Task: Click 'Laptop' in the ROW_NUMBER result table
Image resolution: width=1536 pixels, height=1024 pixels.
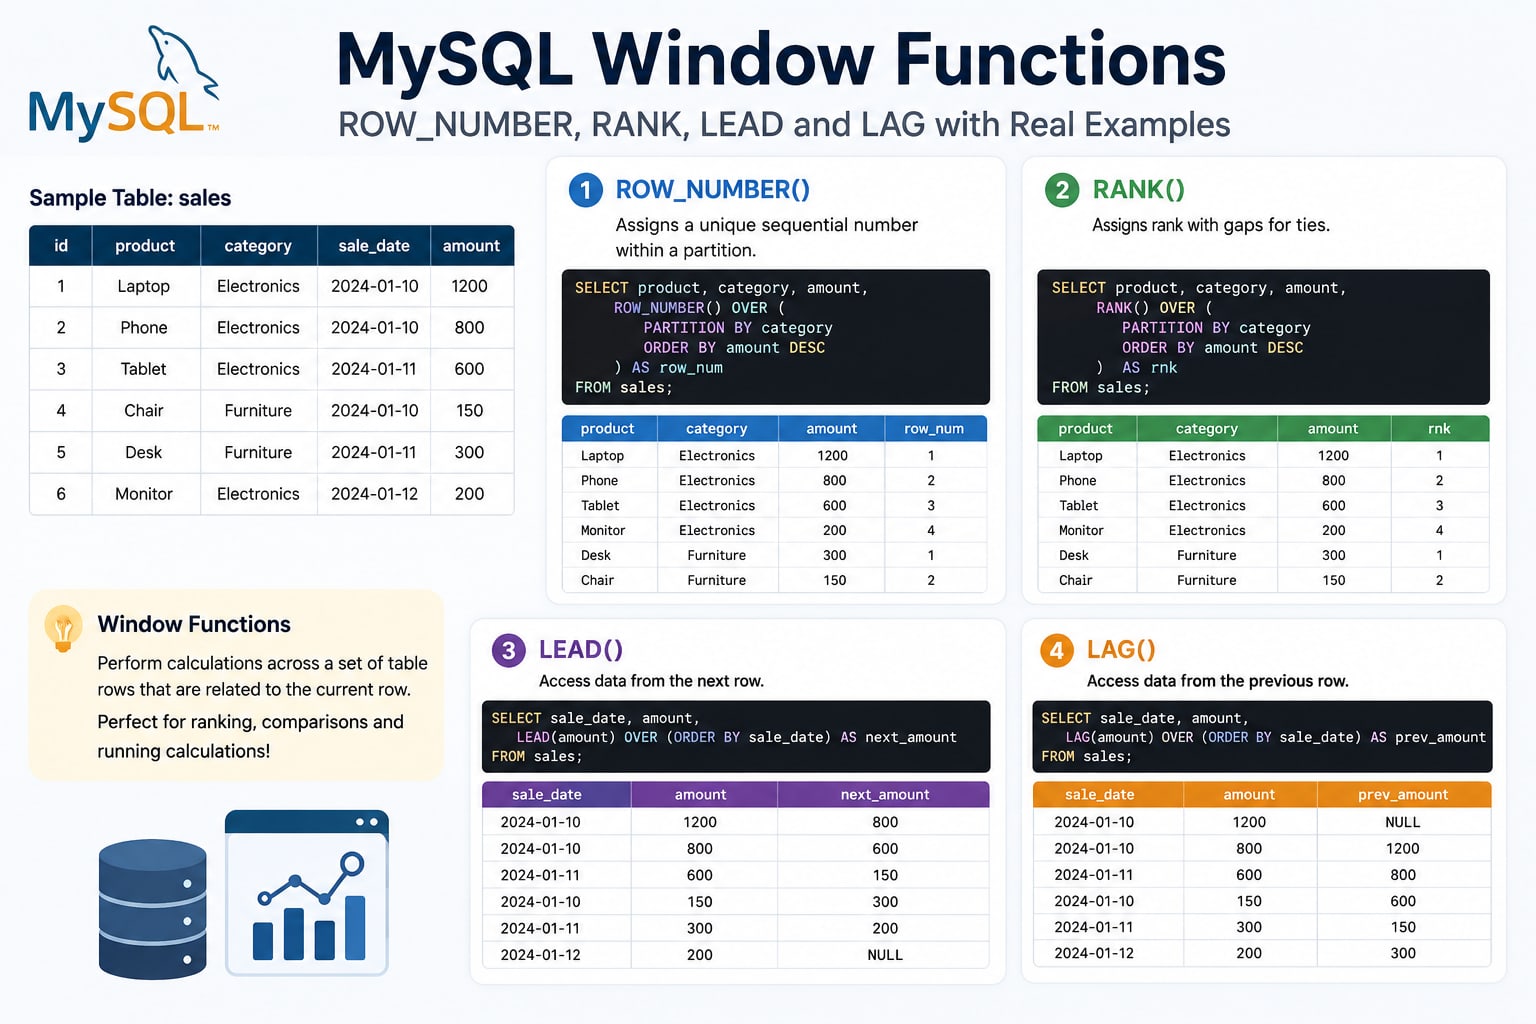Action: [602, 456]
